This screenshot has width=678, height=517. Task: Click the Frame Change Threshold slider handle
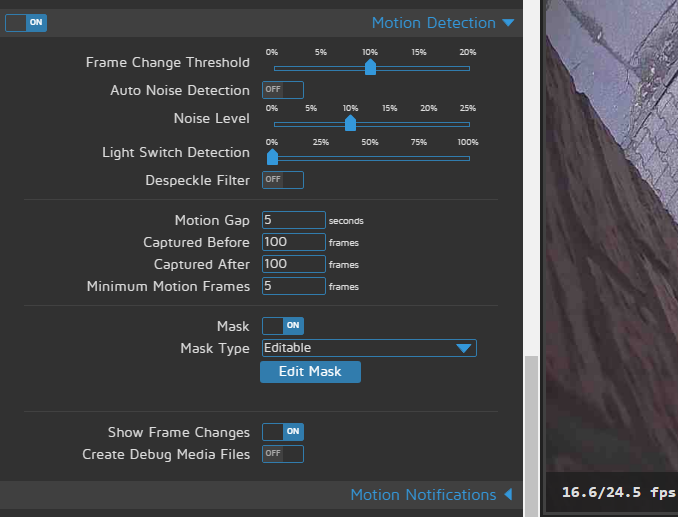(370, 67)
